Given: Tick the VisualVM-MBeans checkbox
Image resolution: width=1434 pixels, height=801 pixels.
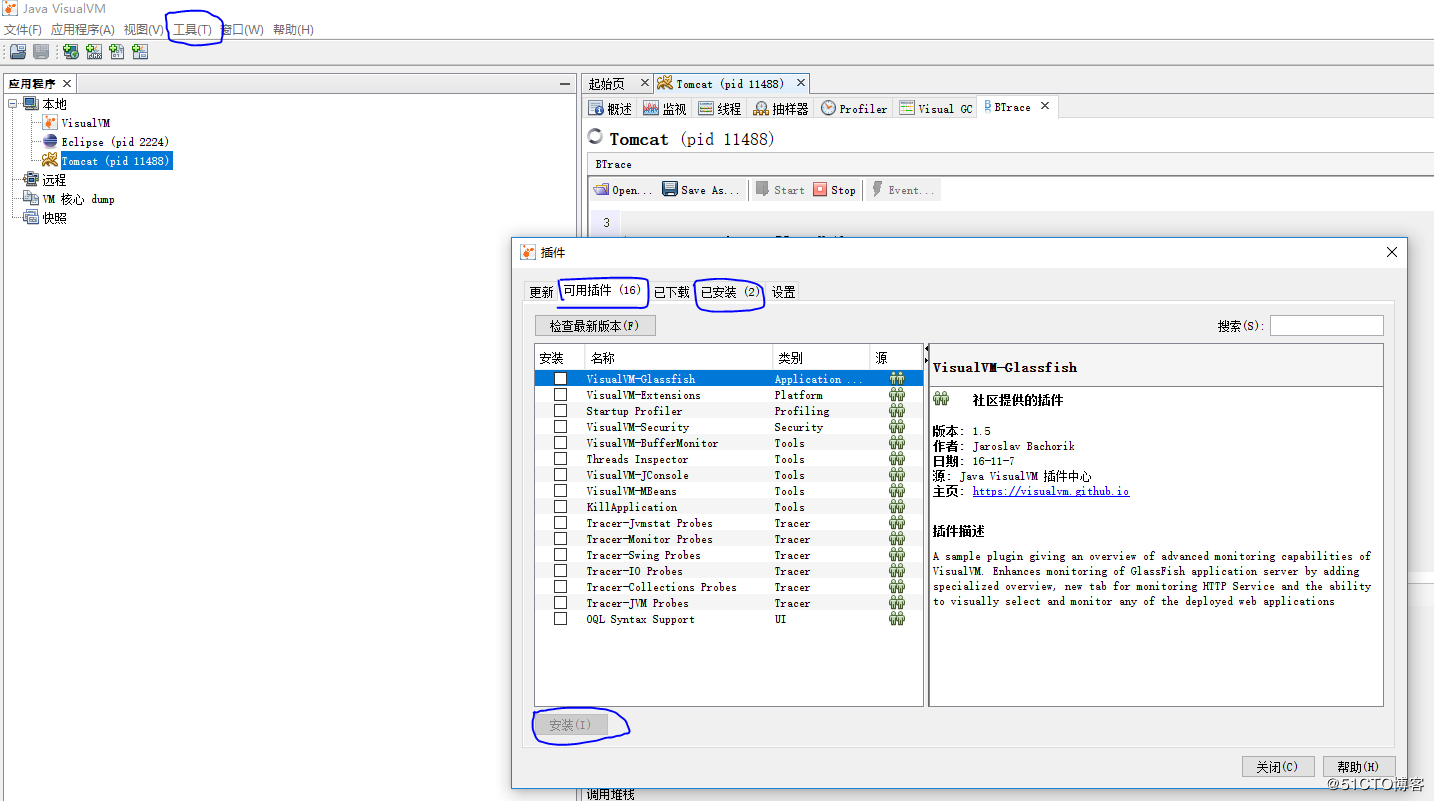Looking at the screenshot, I should [560, 491].
